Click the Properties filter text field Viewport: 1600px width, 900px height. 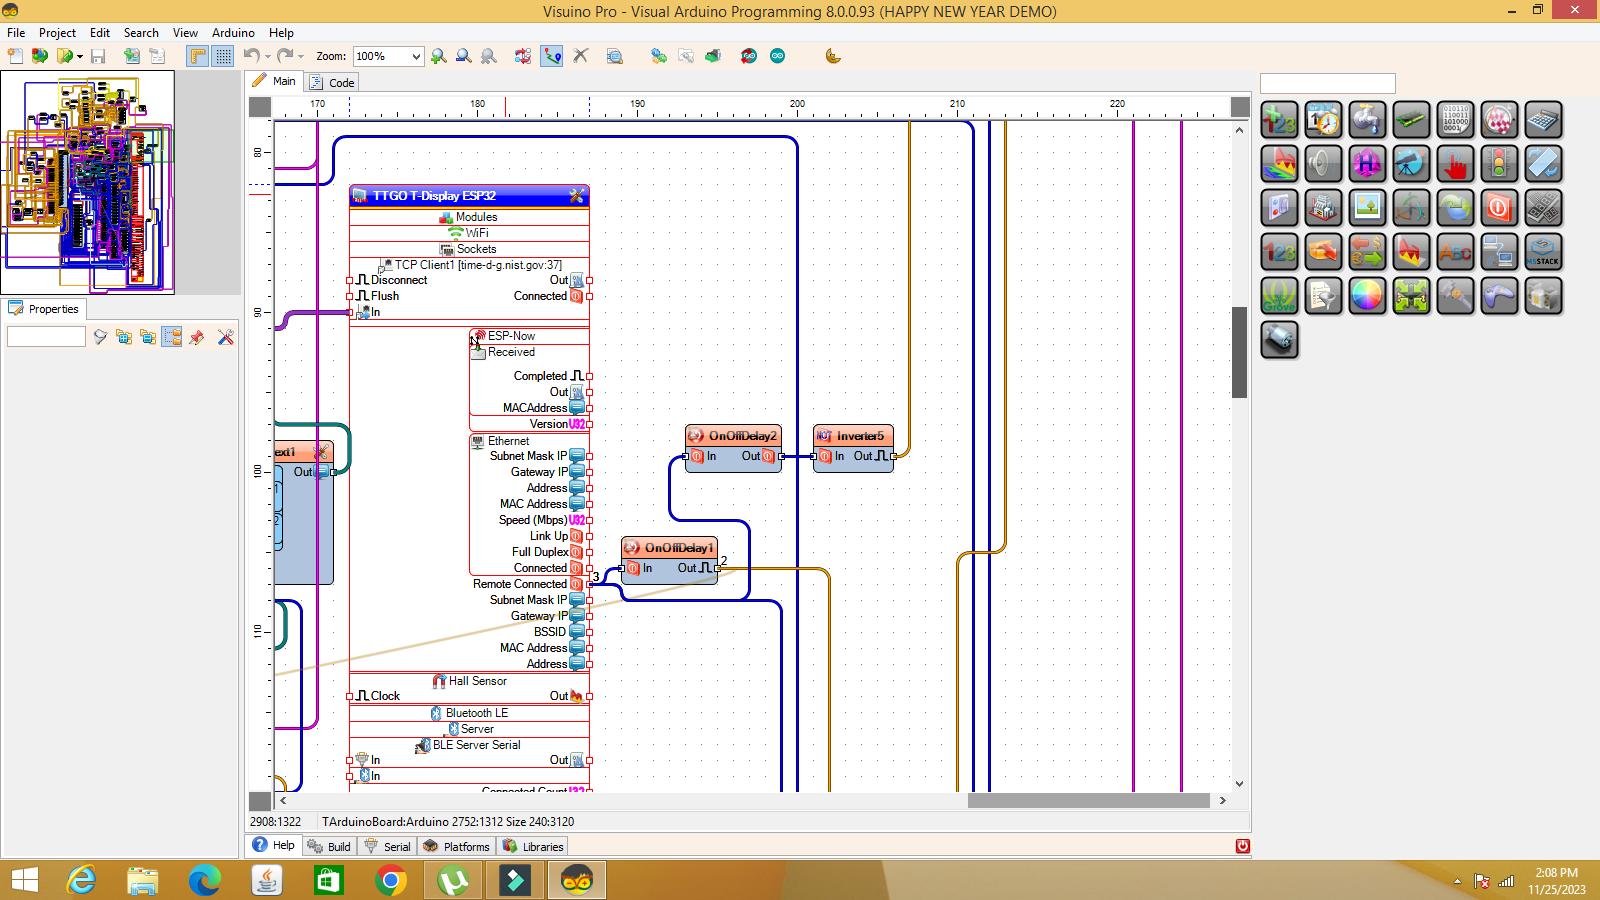[46, 337]
